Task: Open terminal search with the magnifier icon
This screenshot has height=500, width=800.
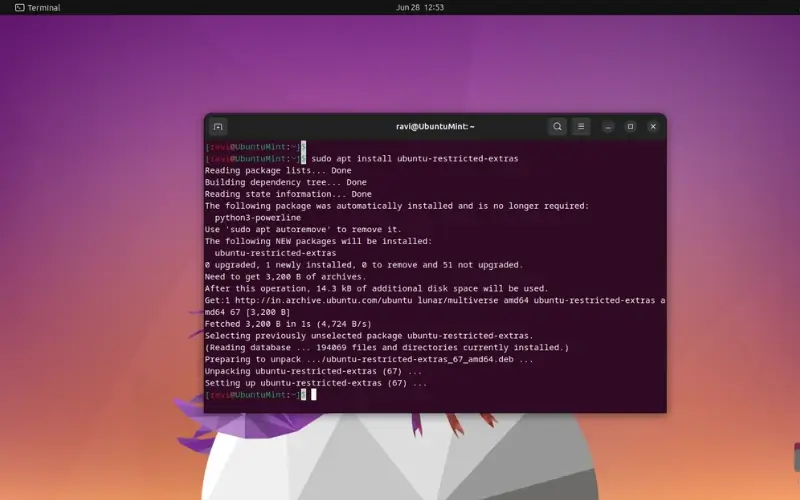Action: (x=557, y=127)
